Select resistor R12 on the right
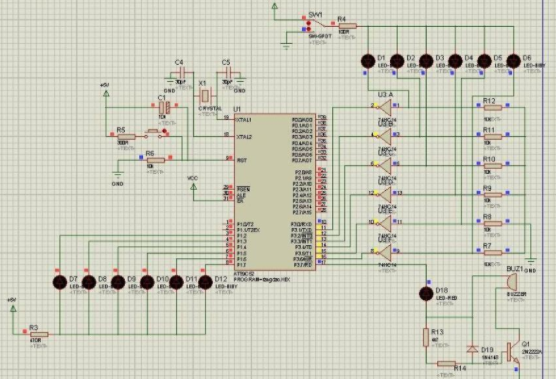Viewport: 556px width, 379px height. [493, 108]
